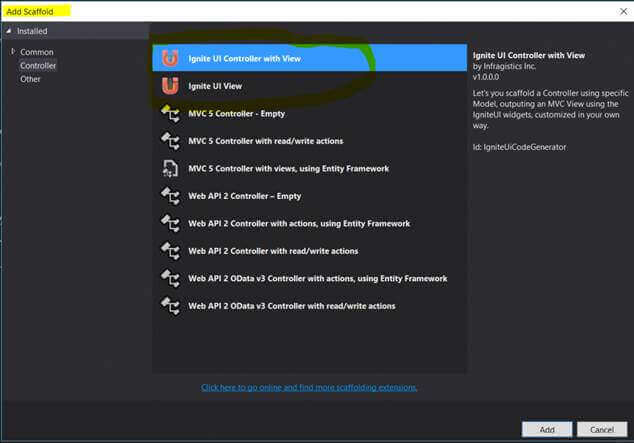Click icon for Web API 2 Controller with actions, Entity Framework

170,224
